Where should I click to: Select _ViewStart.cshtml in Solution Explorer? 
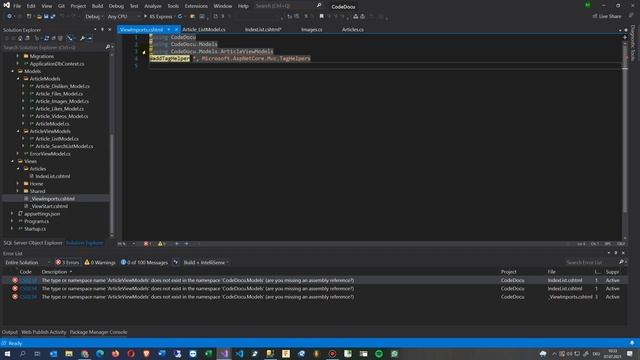click(49, 206)
